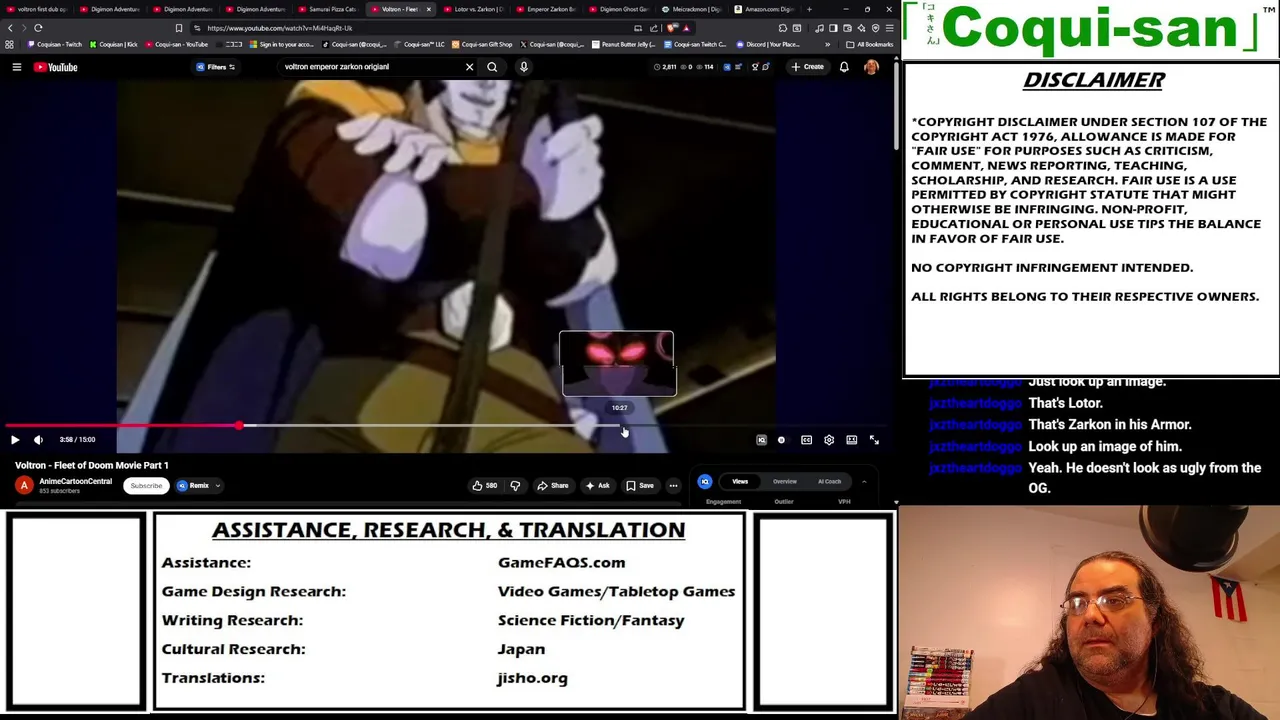Click the video title Voltron - Fleet of Doom
The image size is (1280, 720).
click(92, 465)
